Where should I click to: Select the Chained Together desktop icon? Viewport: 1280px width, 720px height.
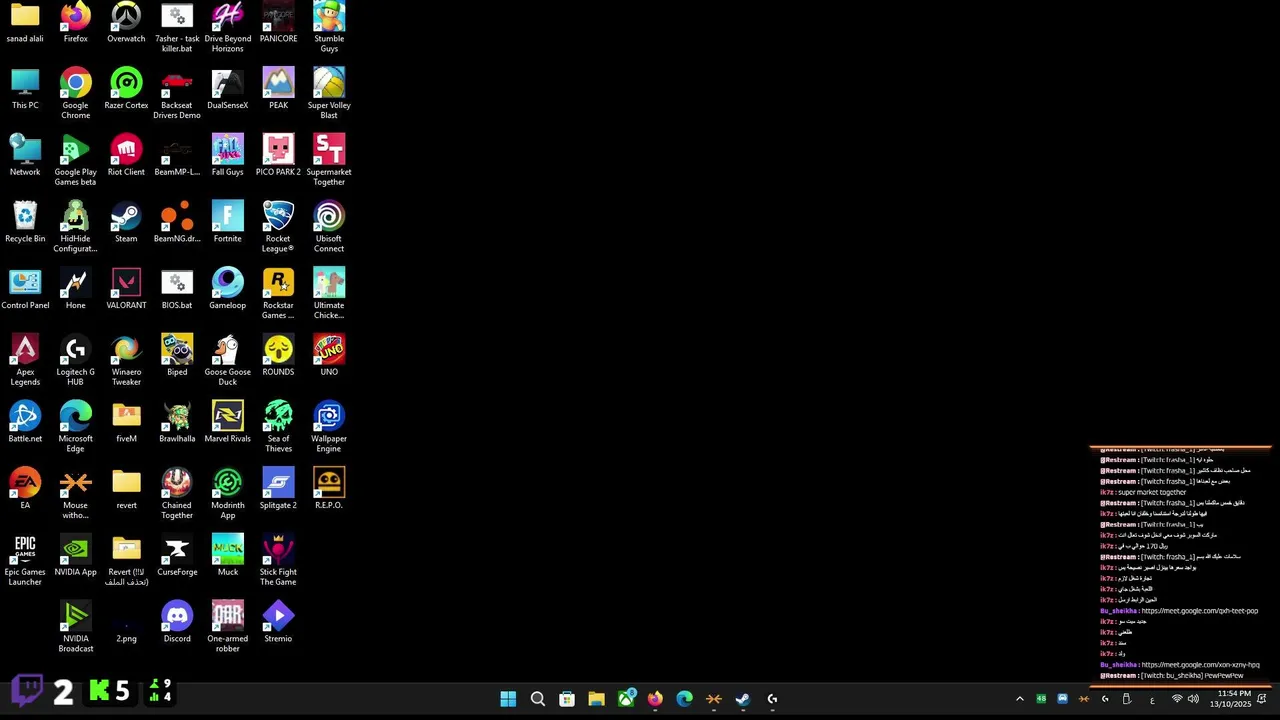[x=177, y=494]
